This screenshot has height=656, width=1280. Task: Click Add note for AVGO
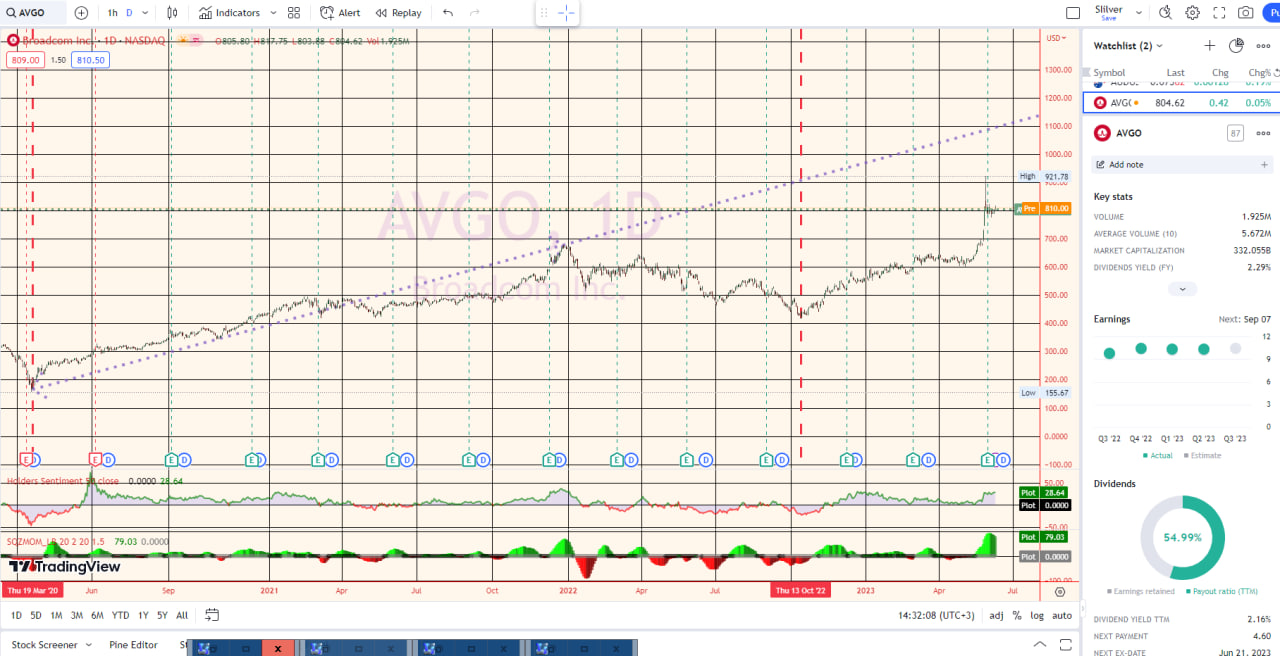click(1181, 164)
